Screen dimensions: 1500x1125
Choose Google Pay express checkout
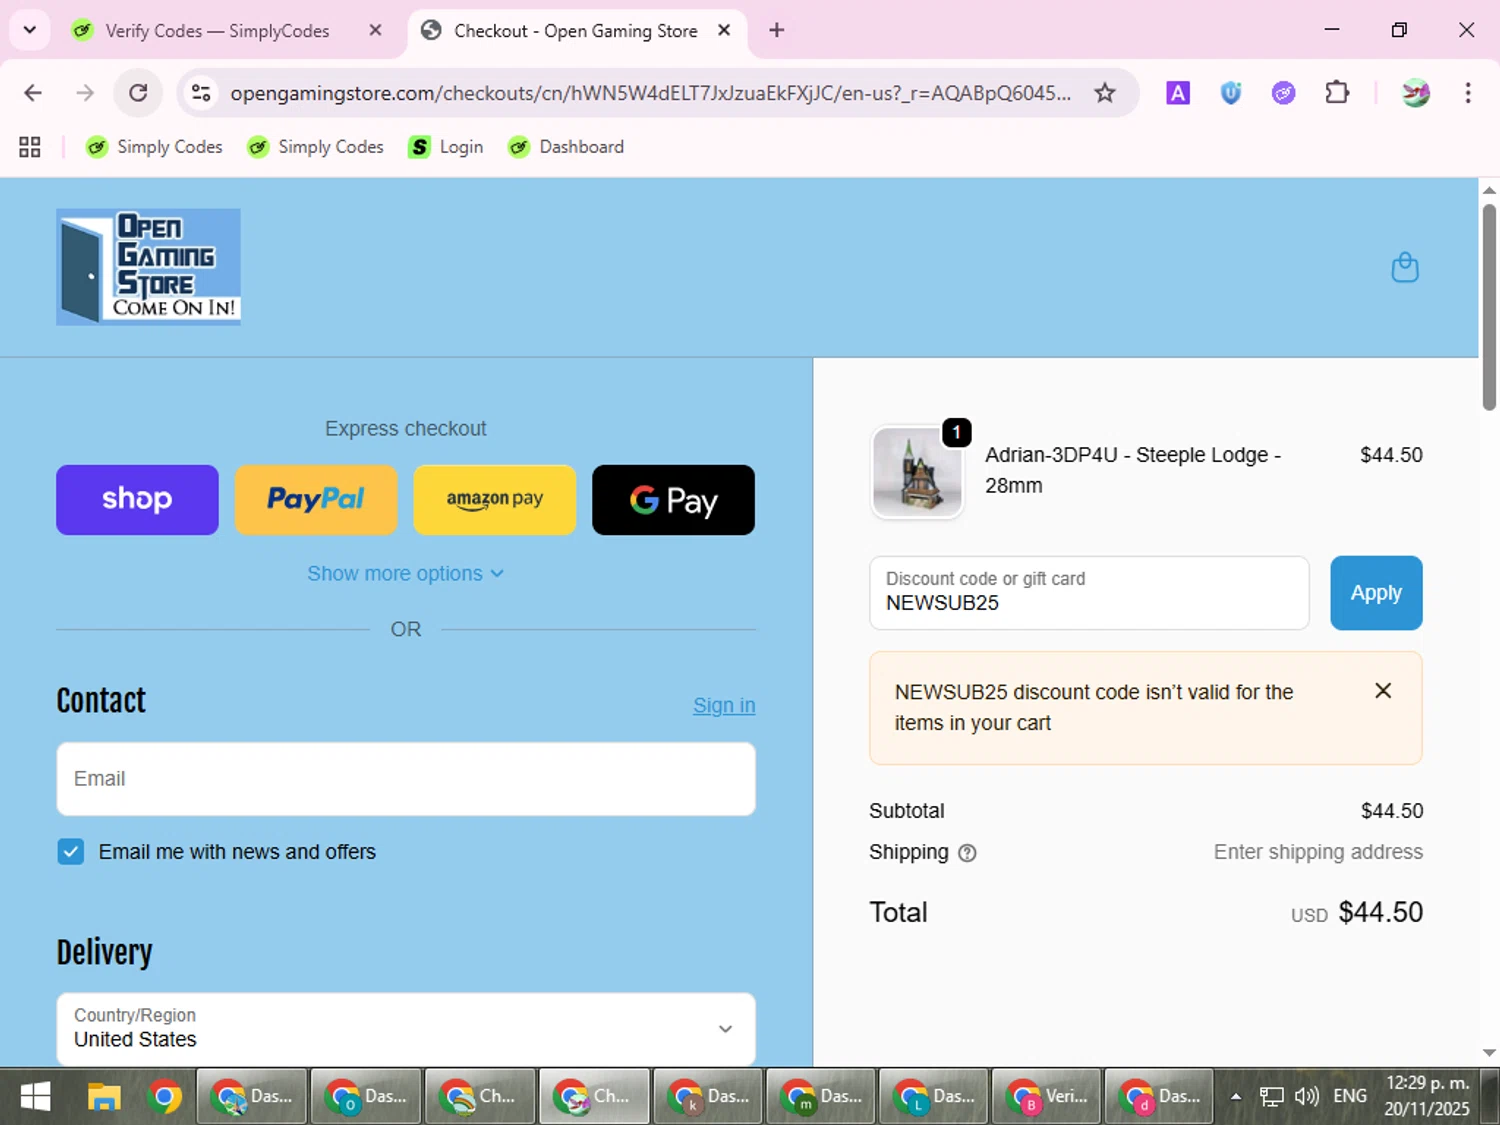[x=673, y=500]
